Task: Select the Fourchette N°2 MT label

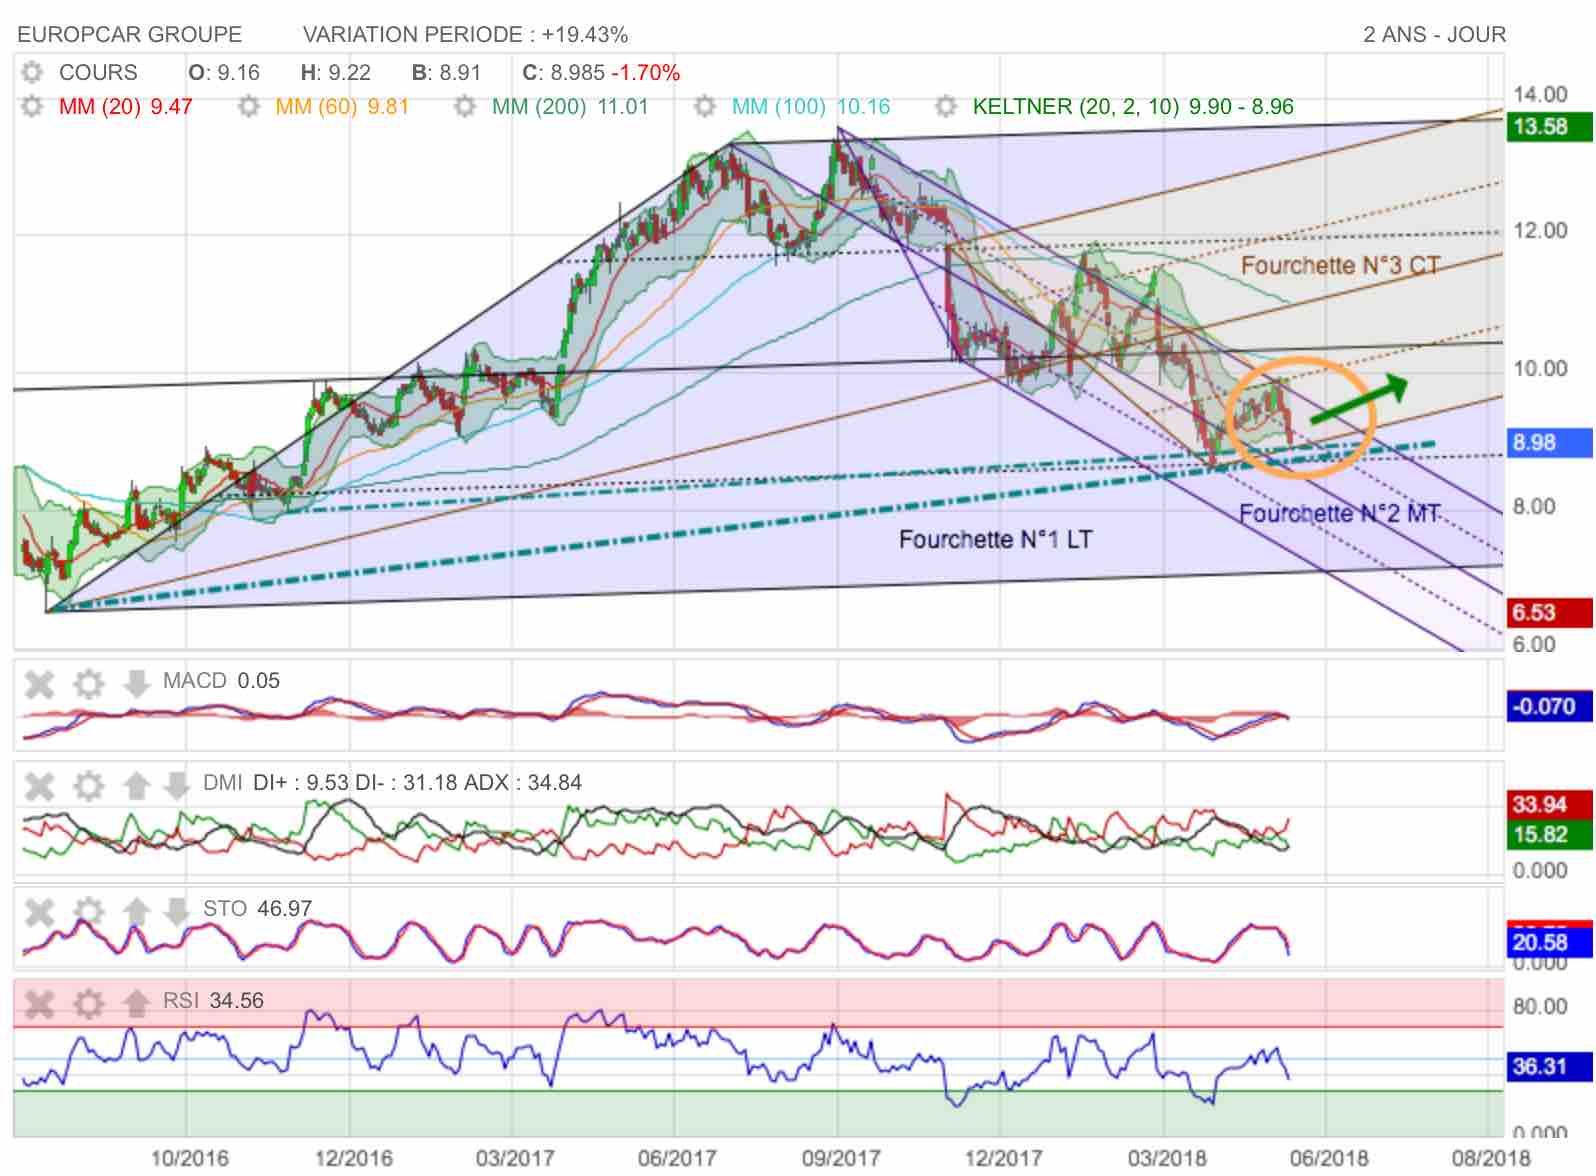Action: (x=1339, y=514)
